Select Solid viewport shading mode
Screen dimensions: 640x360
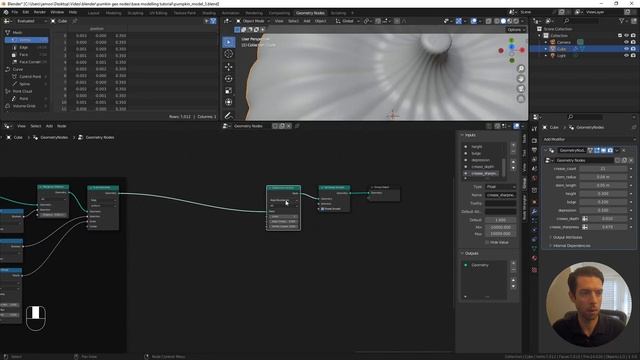[x=503, y=21]
